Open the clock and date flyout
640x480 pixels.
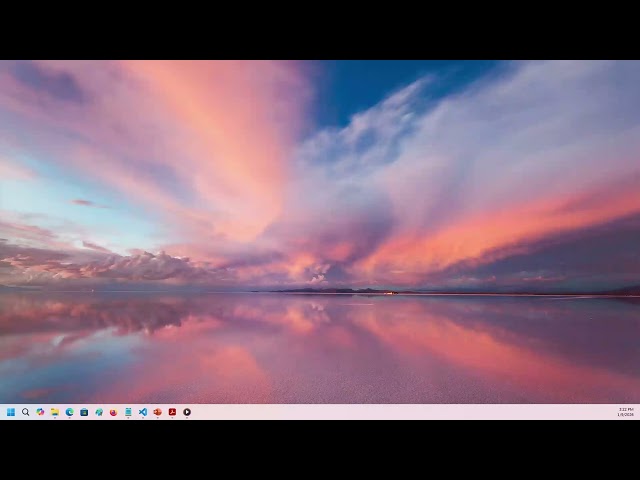[x=626, y=412]
